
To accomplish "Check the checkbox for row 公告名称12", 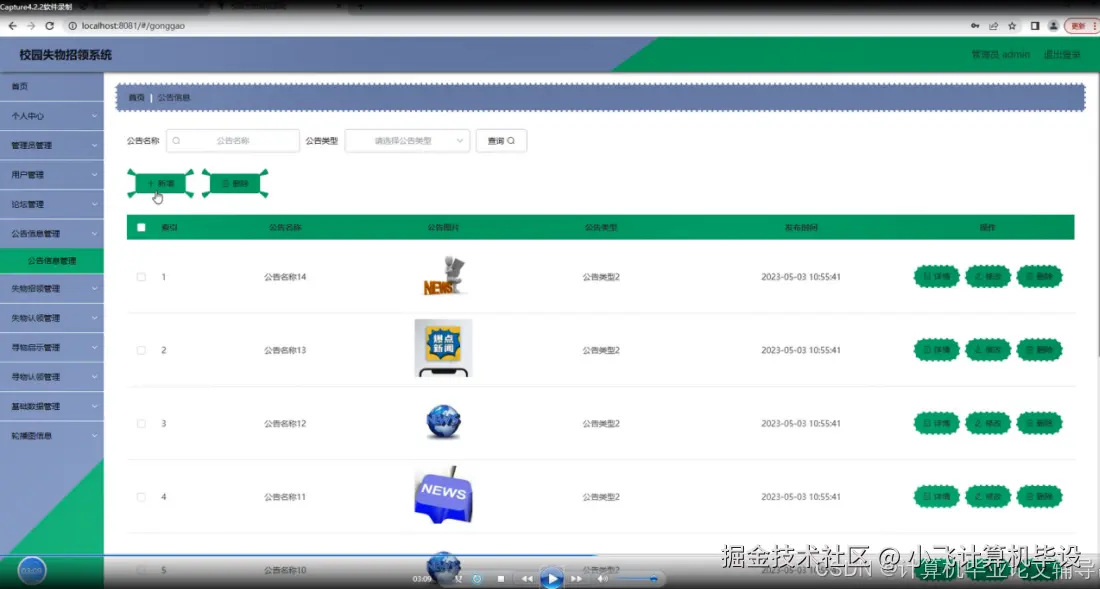I will point(141,424).
